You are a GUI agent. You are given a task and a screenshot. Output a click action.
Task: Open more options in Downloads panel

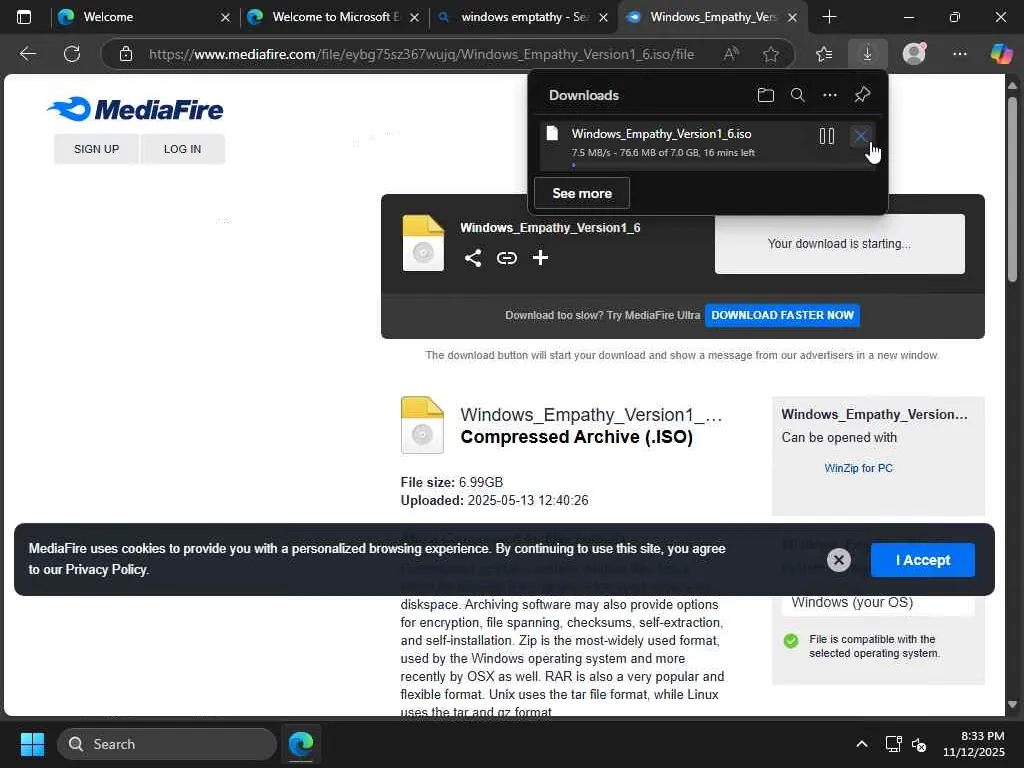point(829,95)
